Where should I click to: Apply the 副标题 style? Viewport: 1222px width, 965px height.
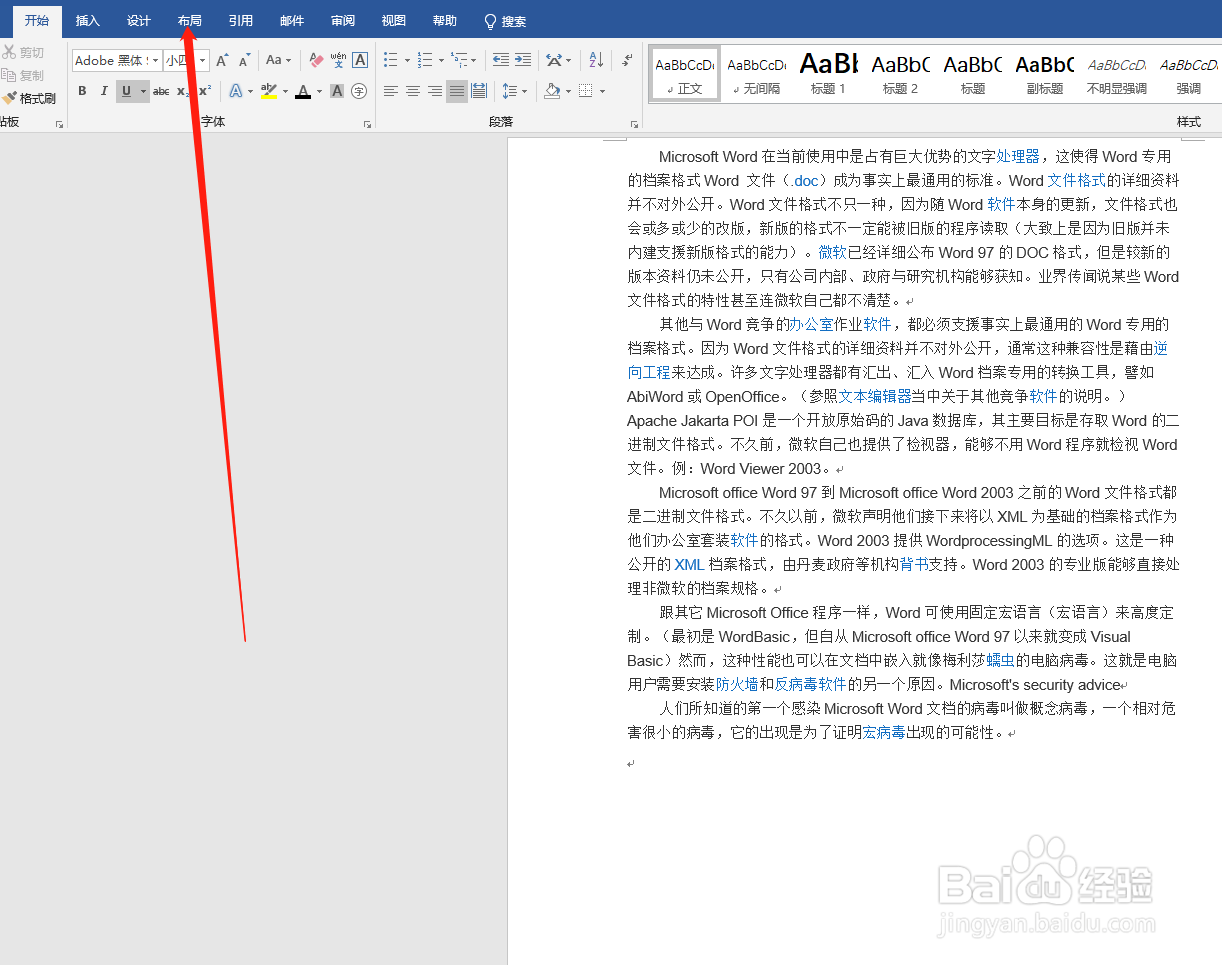click(1044, 74)
